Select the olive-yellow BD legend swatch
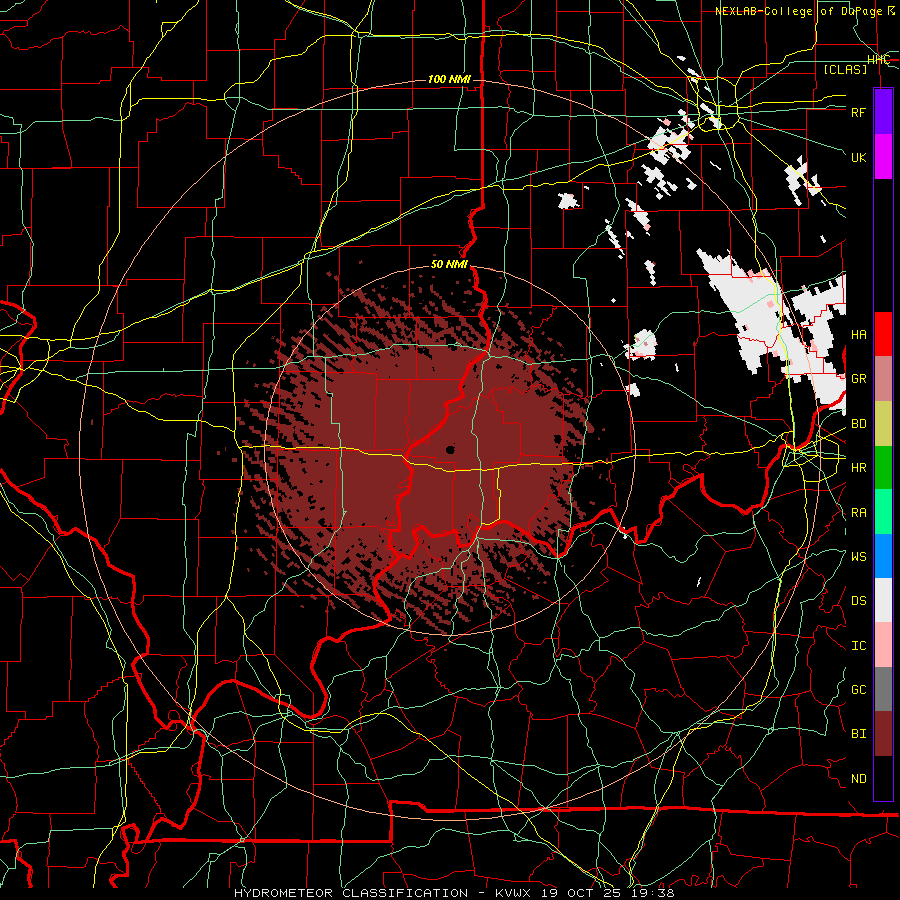The width and height of the screenshot is (900, 900). [883, 423]
